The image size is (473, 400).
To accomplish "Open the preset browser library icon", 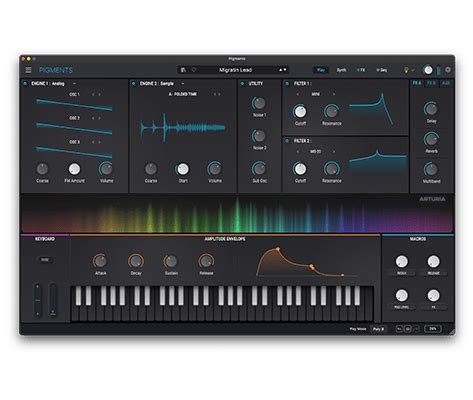I will (x=183, y=70).
